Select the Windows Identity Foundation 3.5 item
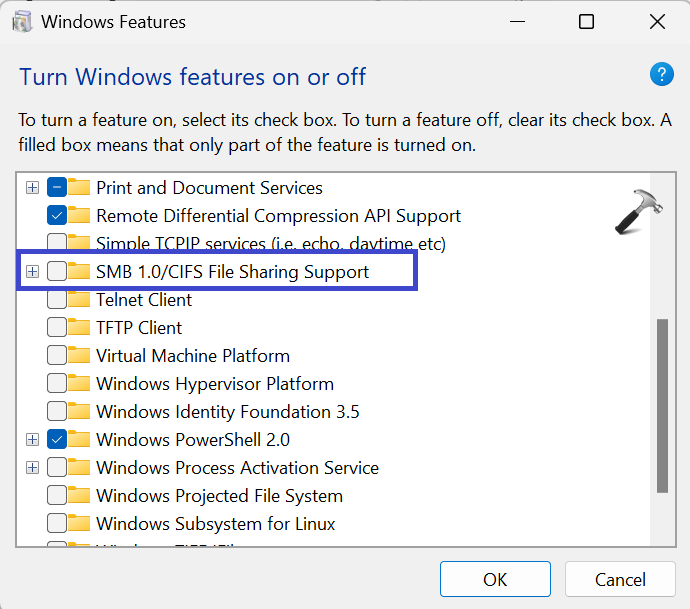690x609 pixels. point(227,412)
